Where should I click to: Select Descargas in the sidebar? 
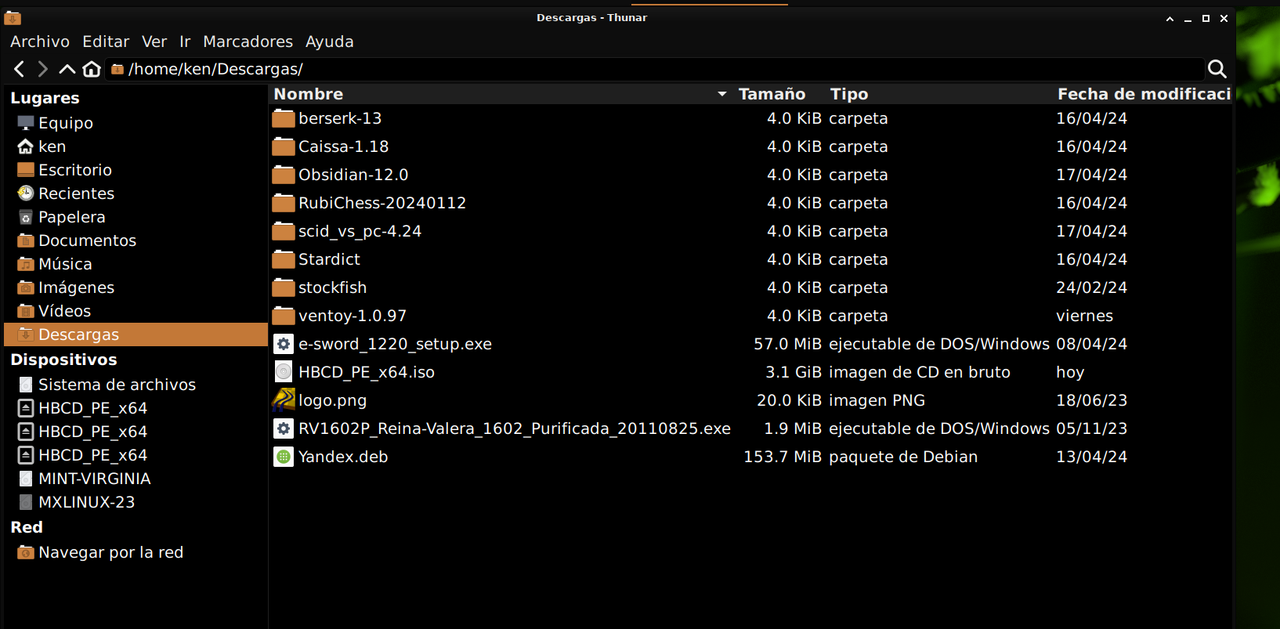[136, 335]
